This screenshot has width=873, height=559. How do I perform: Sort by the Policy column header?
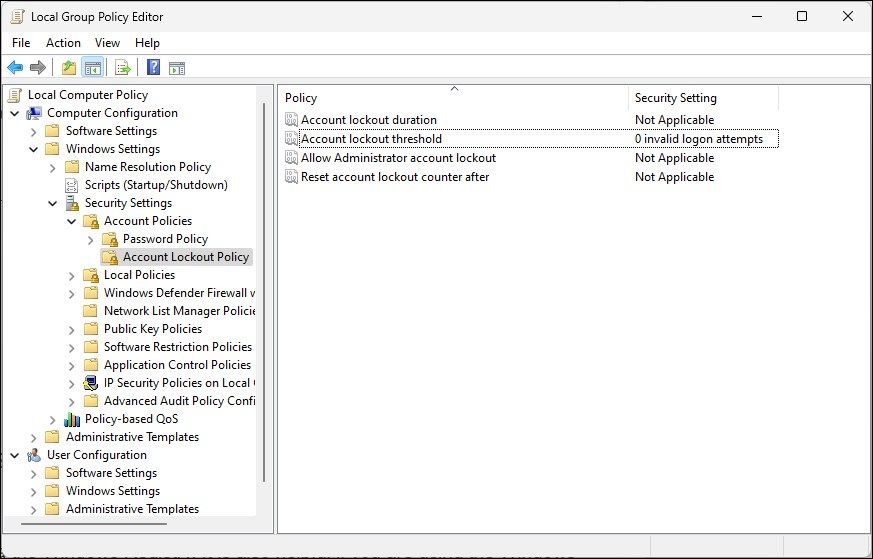click(454, 98)
